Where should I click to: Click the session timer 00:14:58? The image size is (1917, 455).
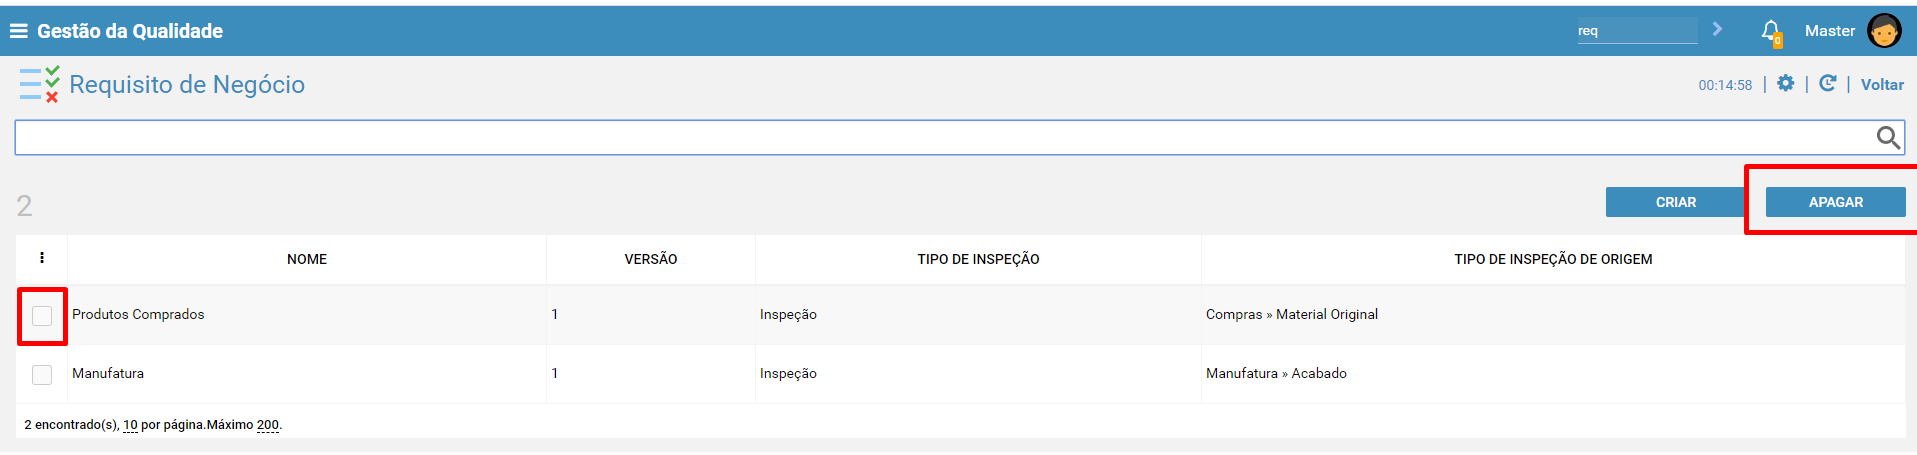pyautogui.click(x=1725, y=85)
